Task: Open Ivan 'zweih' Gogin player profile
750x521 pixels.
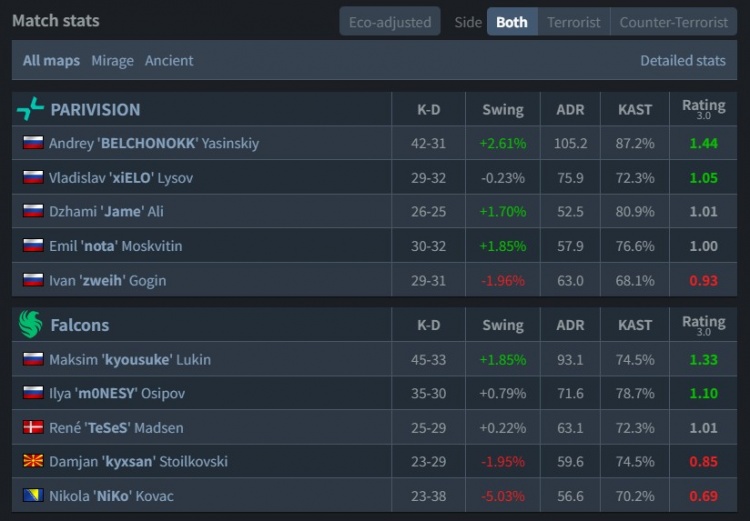Action: click(107, 280)
